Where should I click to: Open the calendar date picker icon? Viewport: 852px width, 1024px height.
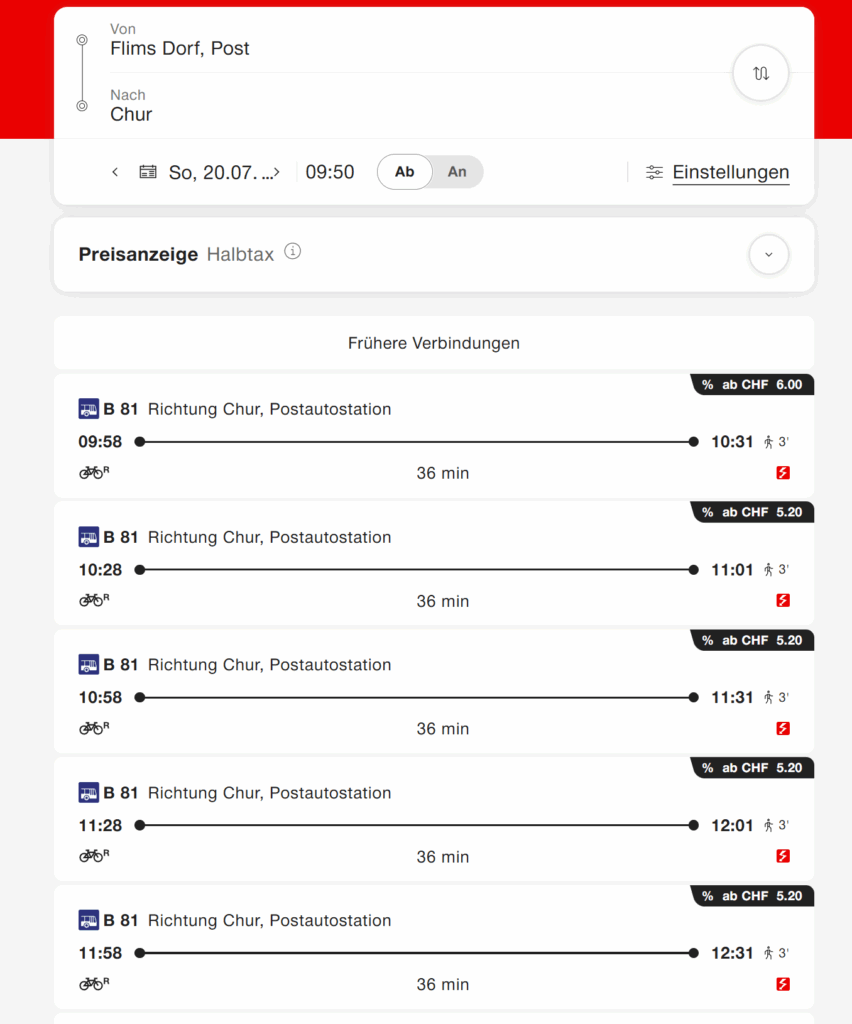(x=148, y=172)
